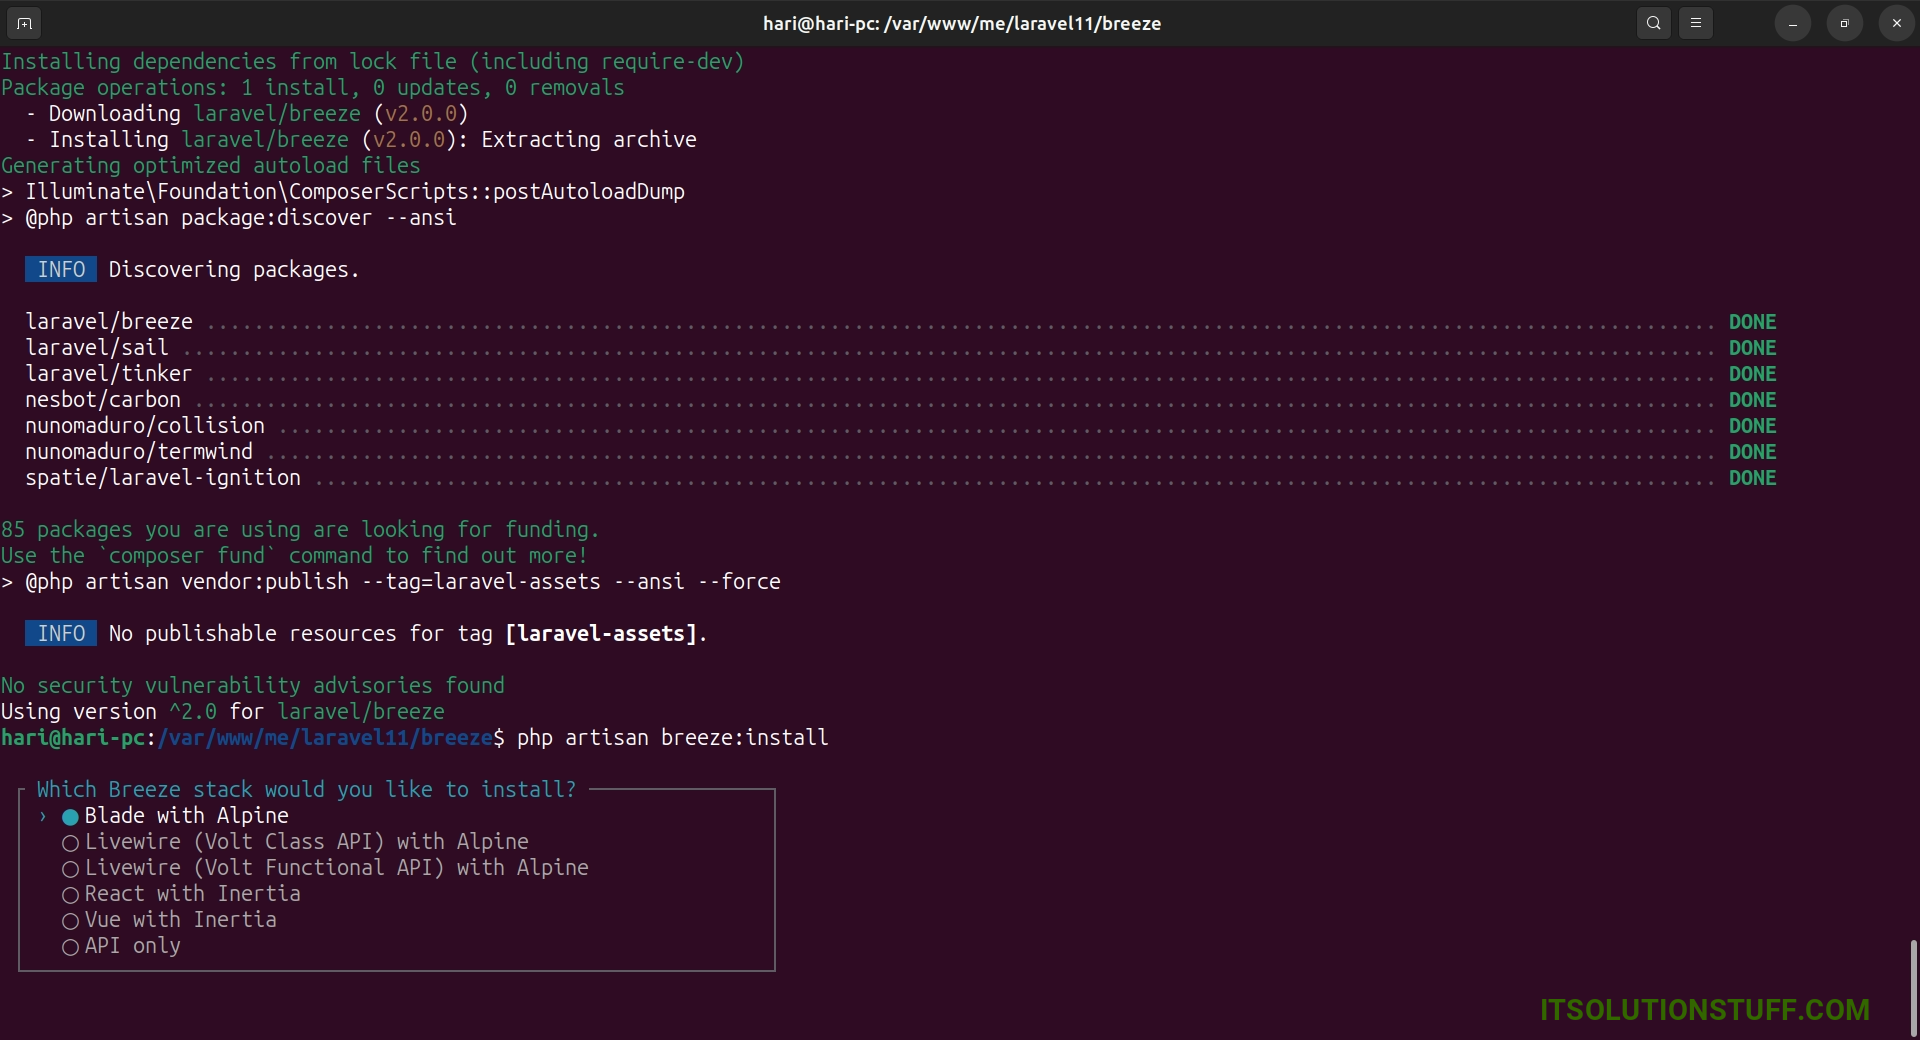Image resolution: width=1920 pixels, height=1040 pixels.
Task: Maximize the terminal window
Action: coord(1845,23)
